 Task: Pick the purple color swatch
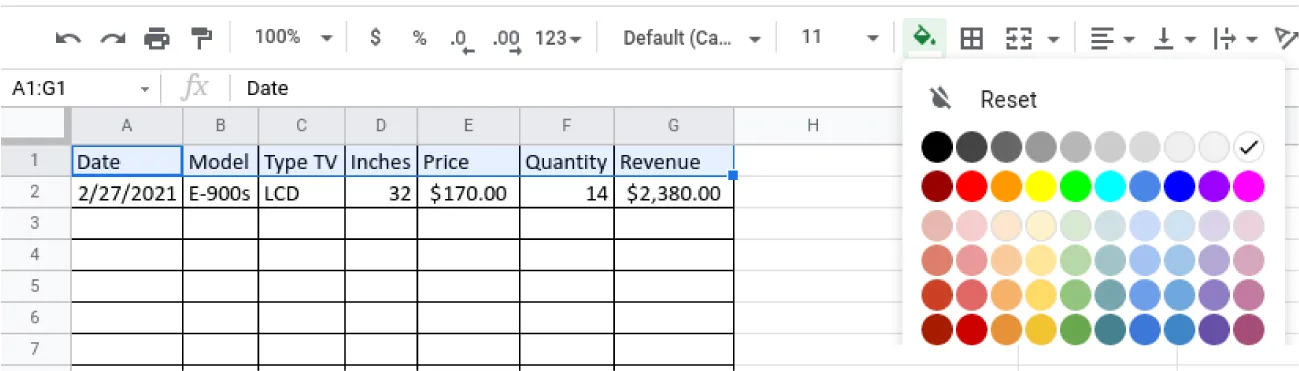[x=1214, y=186]
